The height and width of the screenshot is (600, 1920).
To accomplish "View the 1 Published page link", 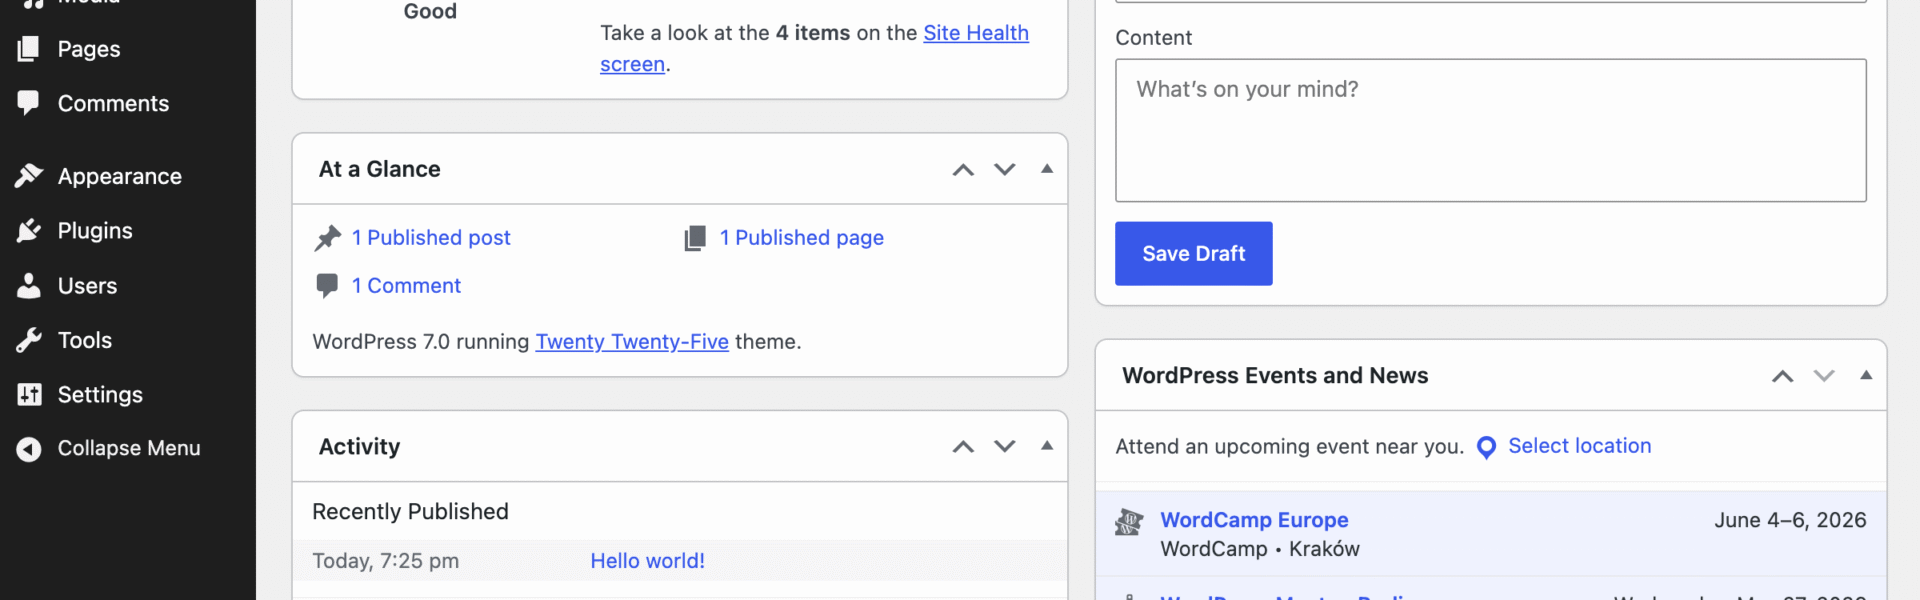I will (802, 238).
